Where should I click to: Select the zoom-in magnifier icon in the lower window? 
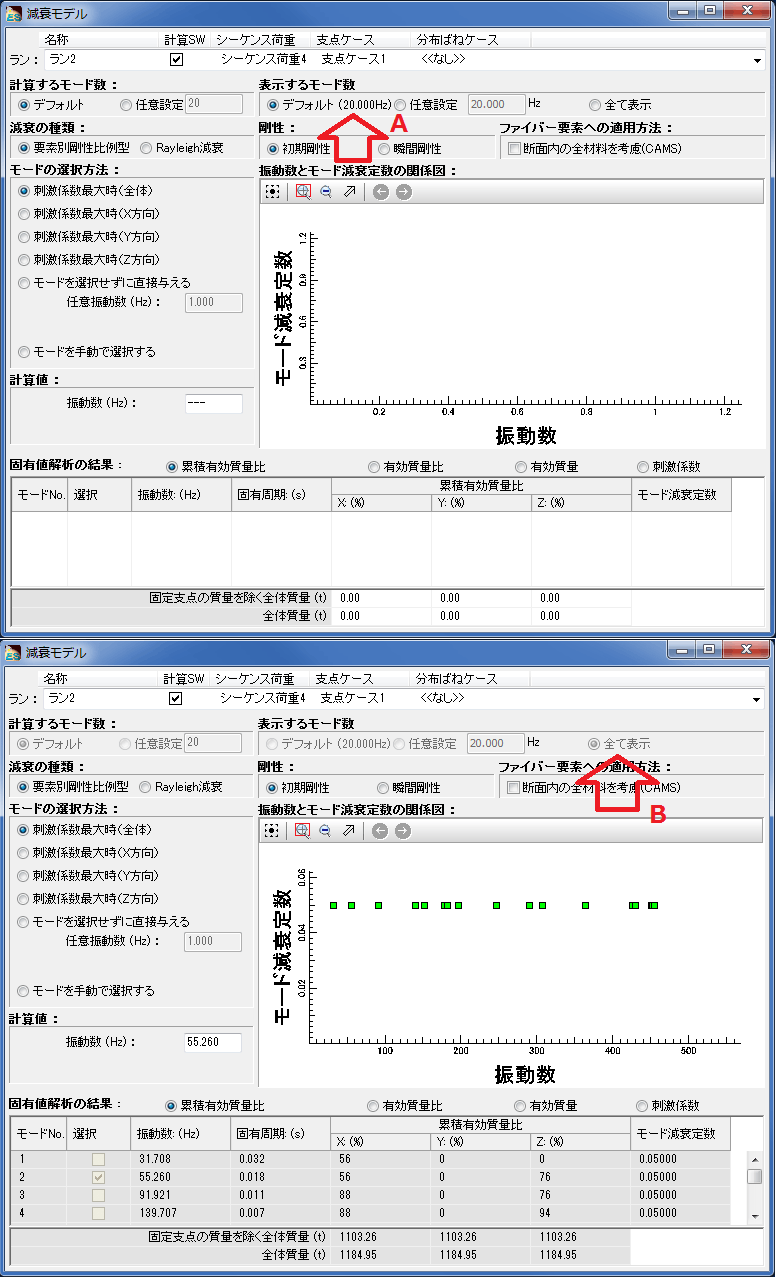pyautogui.click(x=302, y=830)
